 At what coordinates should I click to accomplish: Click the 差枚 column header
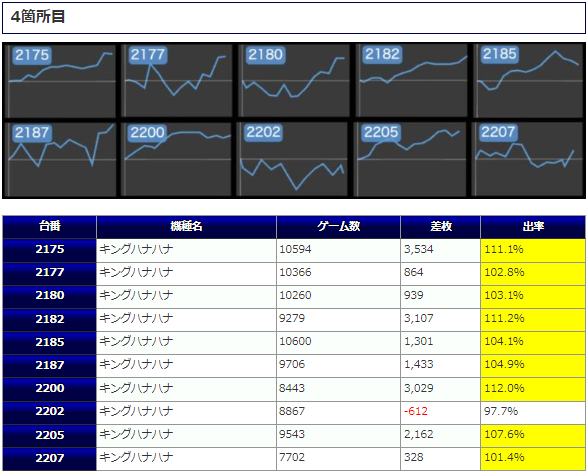(x=441, y=227)
